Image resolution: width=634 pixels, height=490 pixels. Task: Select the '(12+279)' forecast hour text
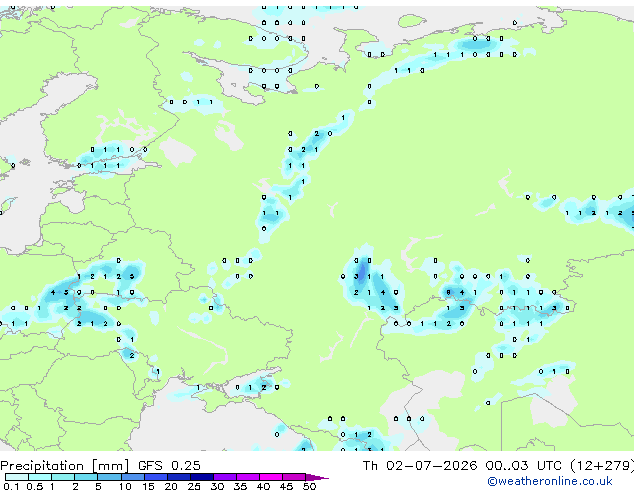602,466
